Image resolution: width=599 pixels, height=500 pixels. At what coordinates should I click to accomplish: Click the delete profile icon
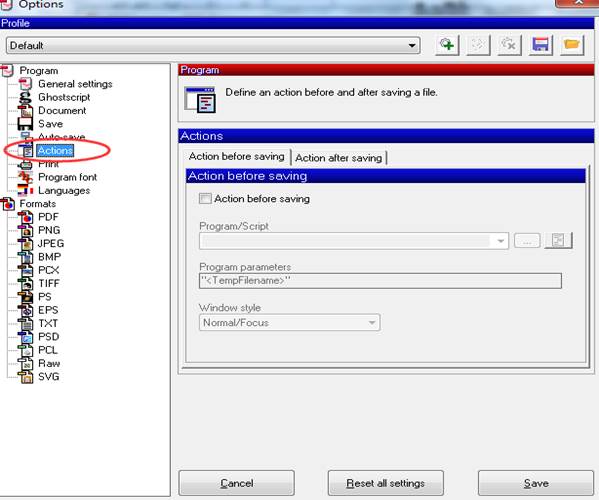[509, 45]
